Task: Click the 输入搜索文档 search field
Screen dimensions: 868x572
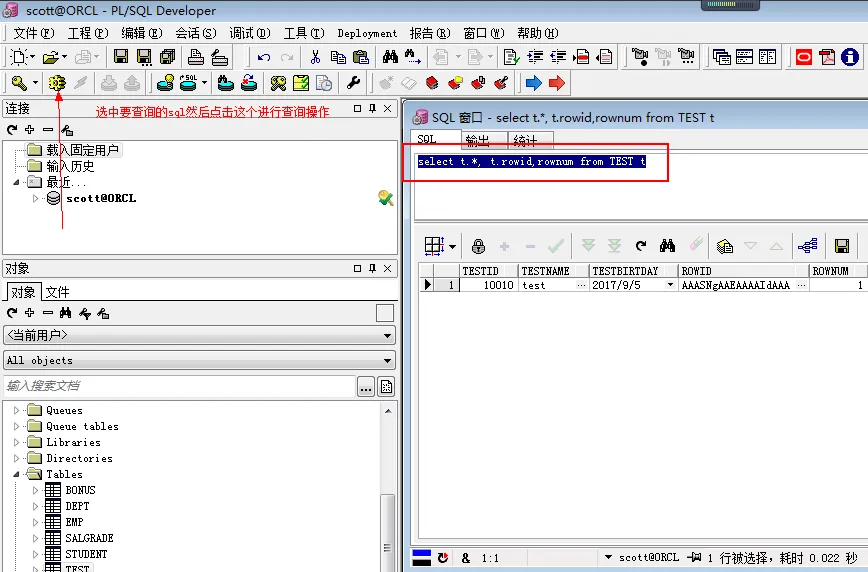Action: (x=180, y=386)
